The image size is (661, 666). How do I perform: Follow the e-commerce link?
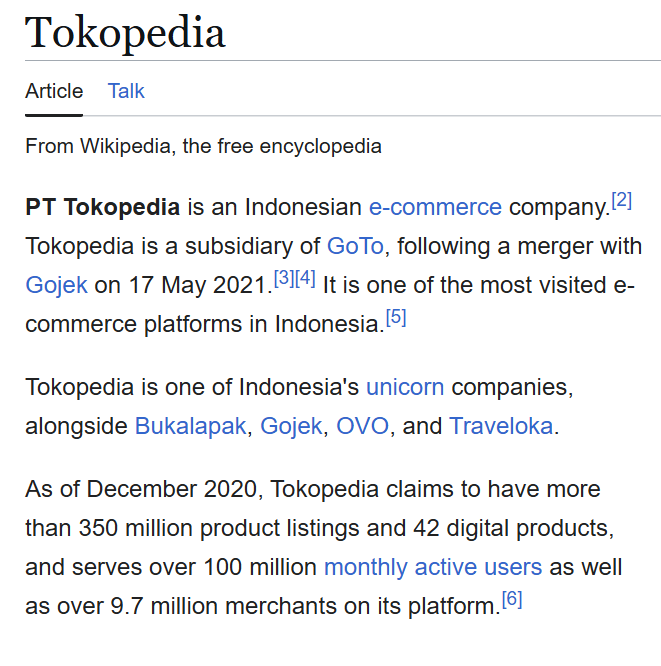tap(435, 208)
